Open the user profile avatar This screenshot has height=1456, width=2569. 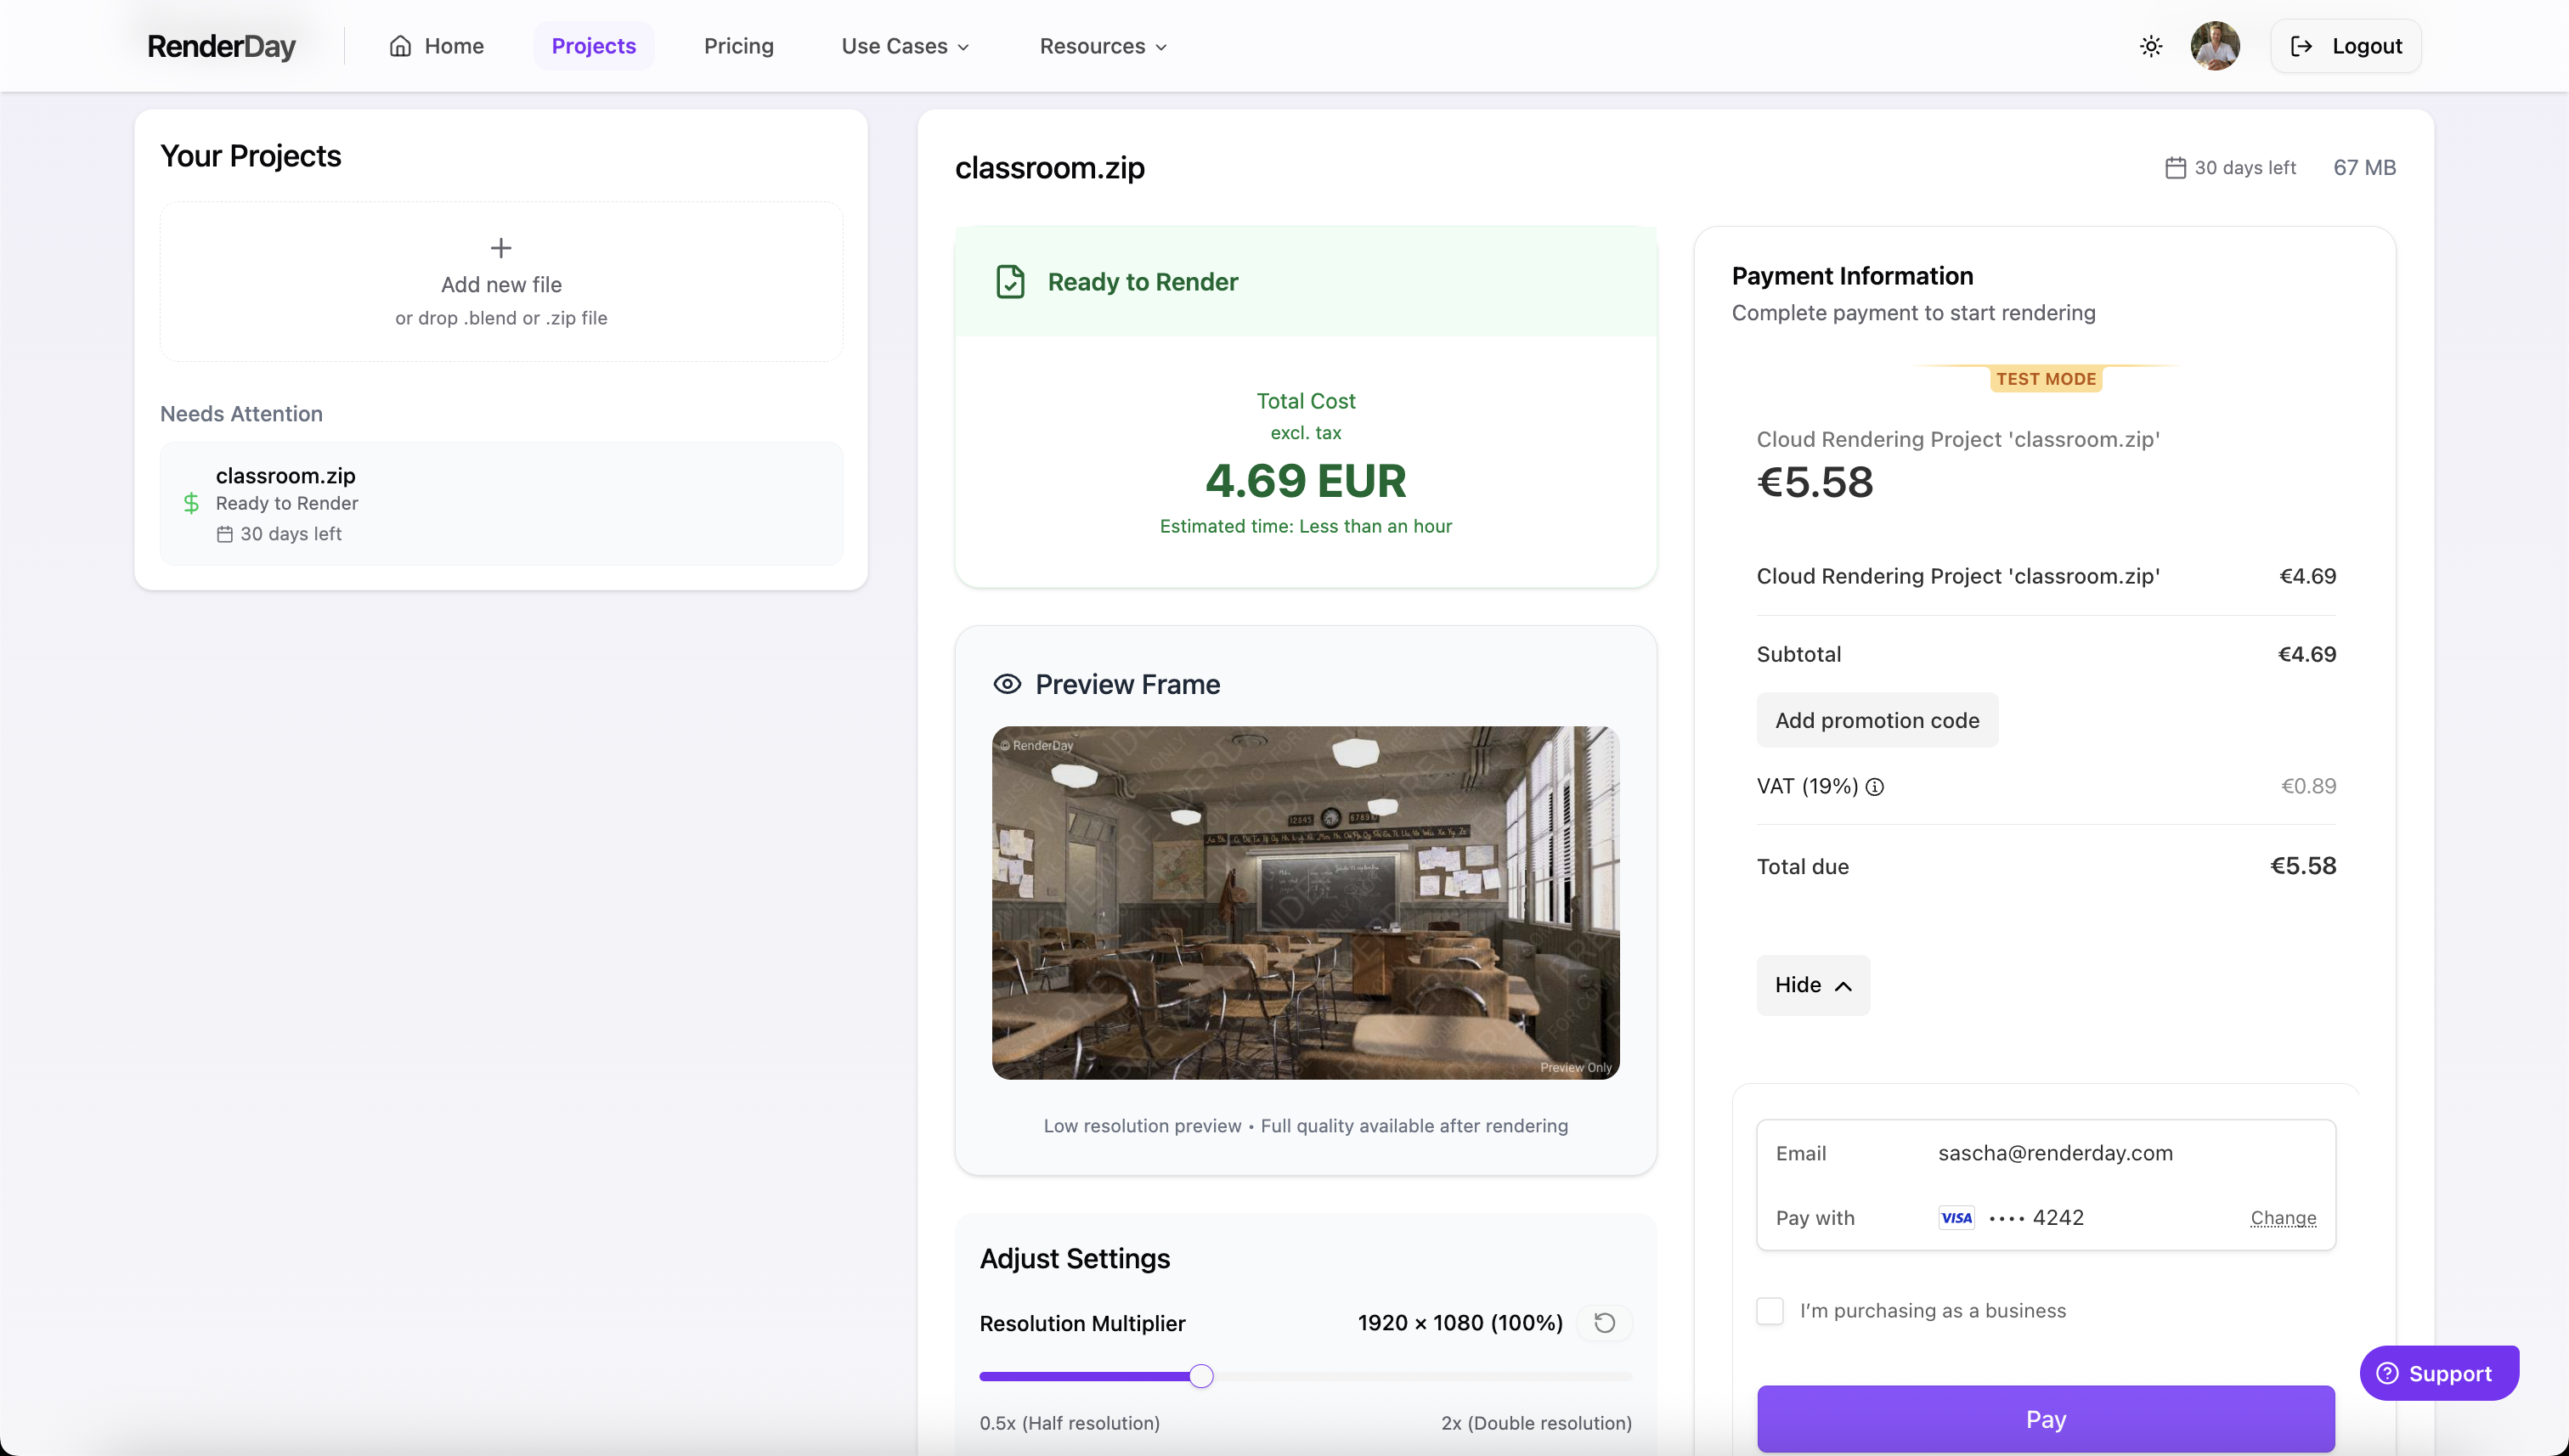pos(2215,46)
